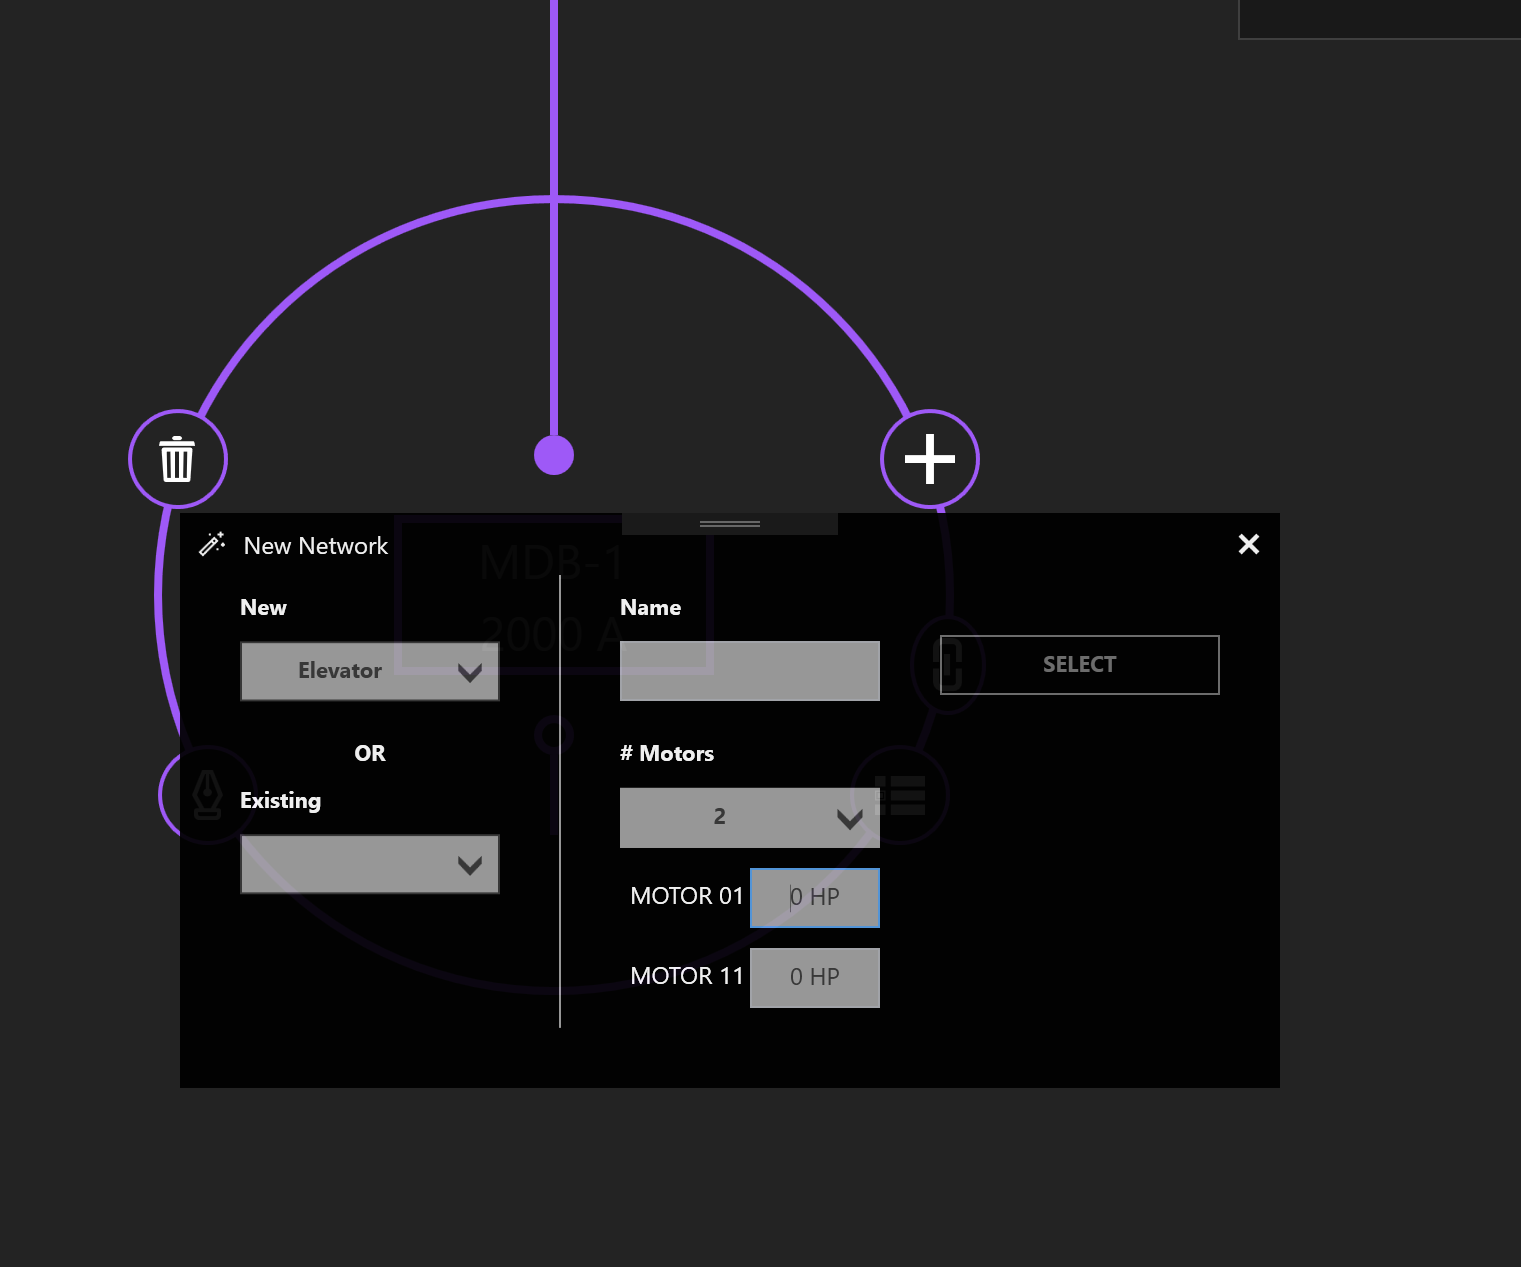1521x1267 pixels.
Task: Expand the Existing network dropdown
Action: tap(369, 864)
